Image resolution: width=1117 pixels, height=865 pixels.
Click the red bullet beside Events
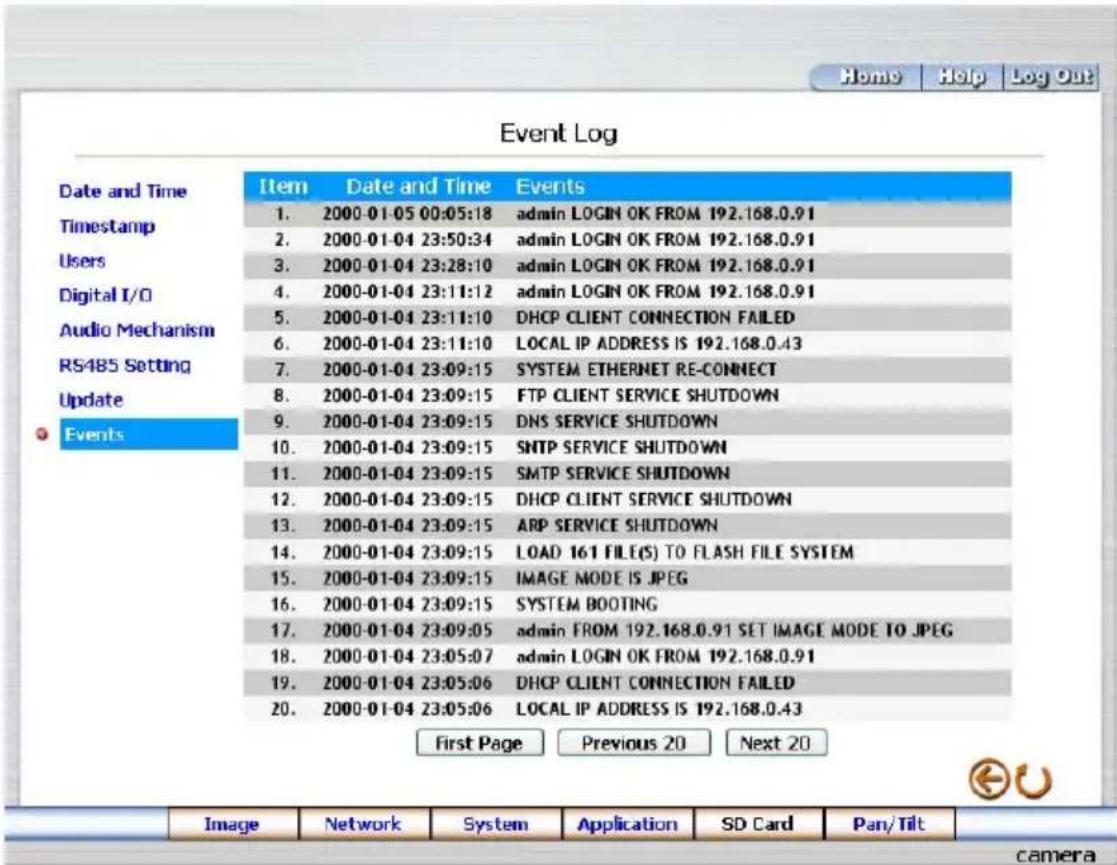click(43, 434)
